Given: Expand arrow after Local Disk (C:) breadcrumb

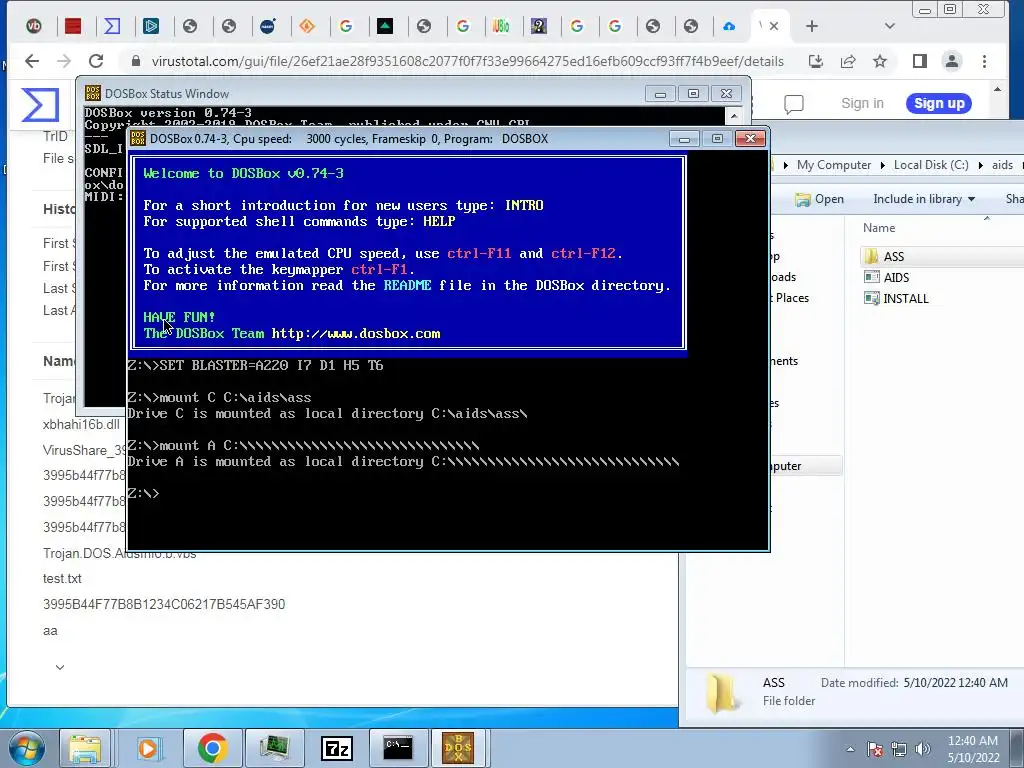Looking at the screenshot, I should [x=980, y=165].
